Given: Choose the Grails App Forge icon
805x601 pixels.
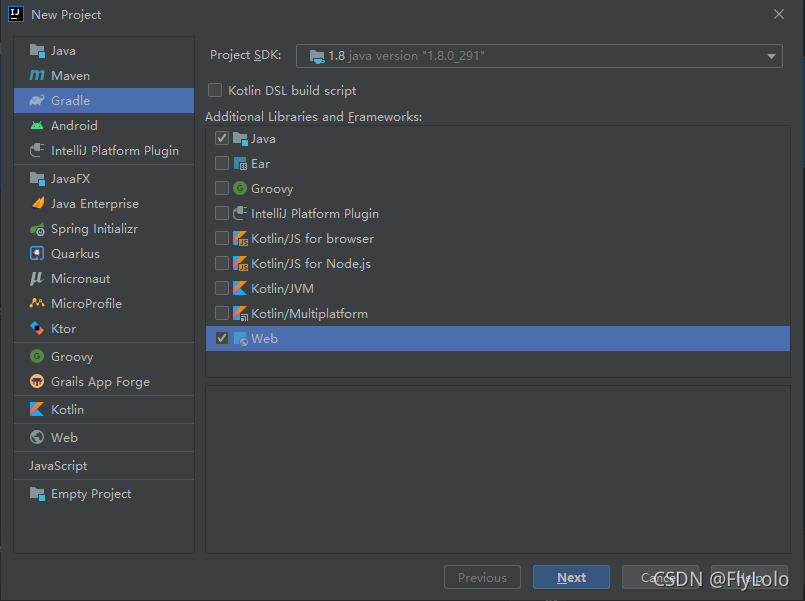Looking at the screenshot, I should point(37,381).
